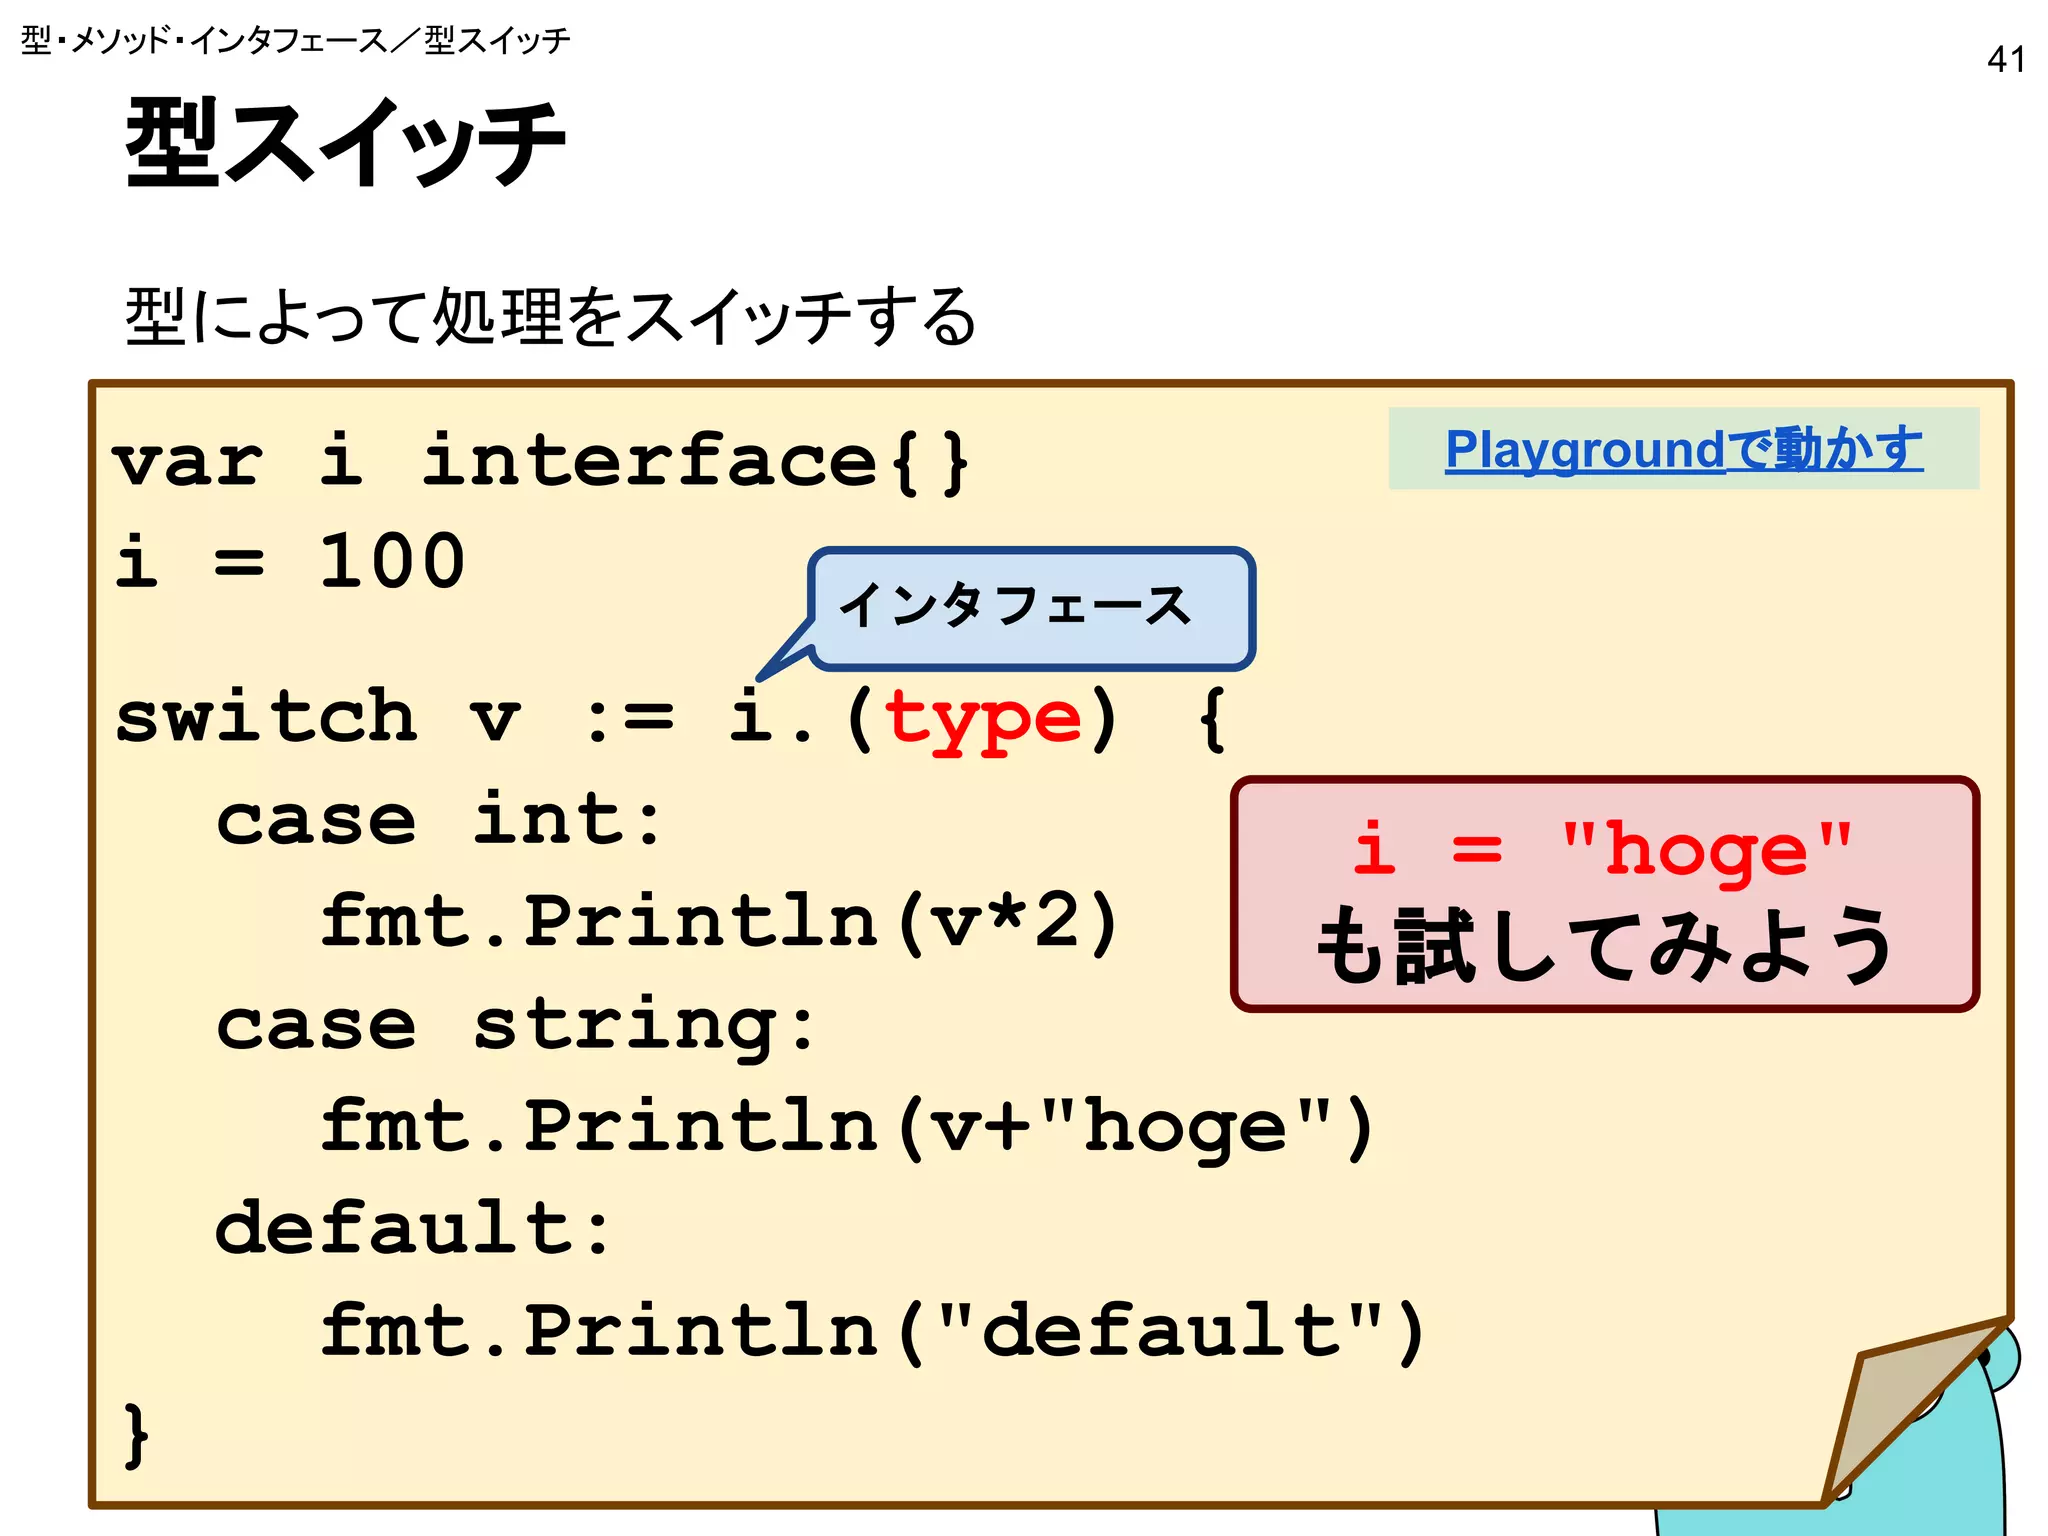Click the fmt.Println("default") line
The height and width of the screenshot is (1536, 2048).
pos(872,1331)
